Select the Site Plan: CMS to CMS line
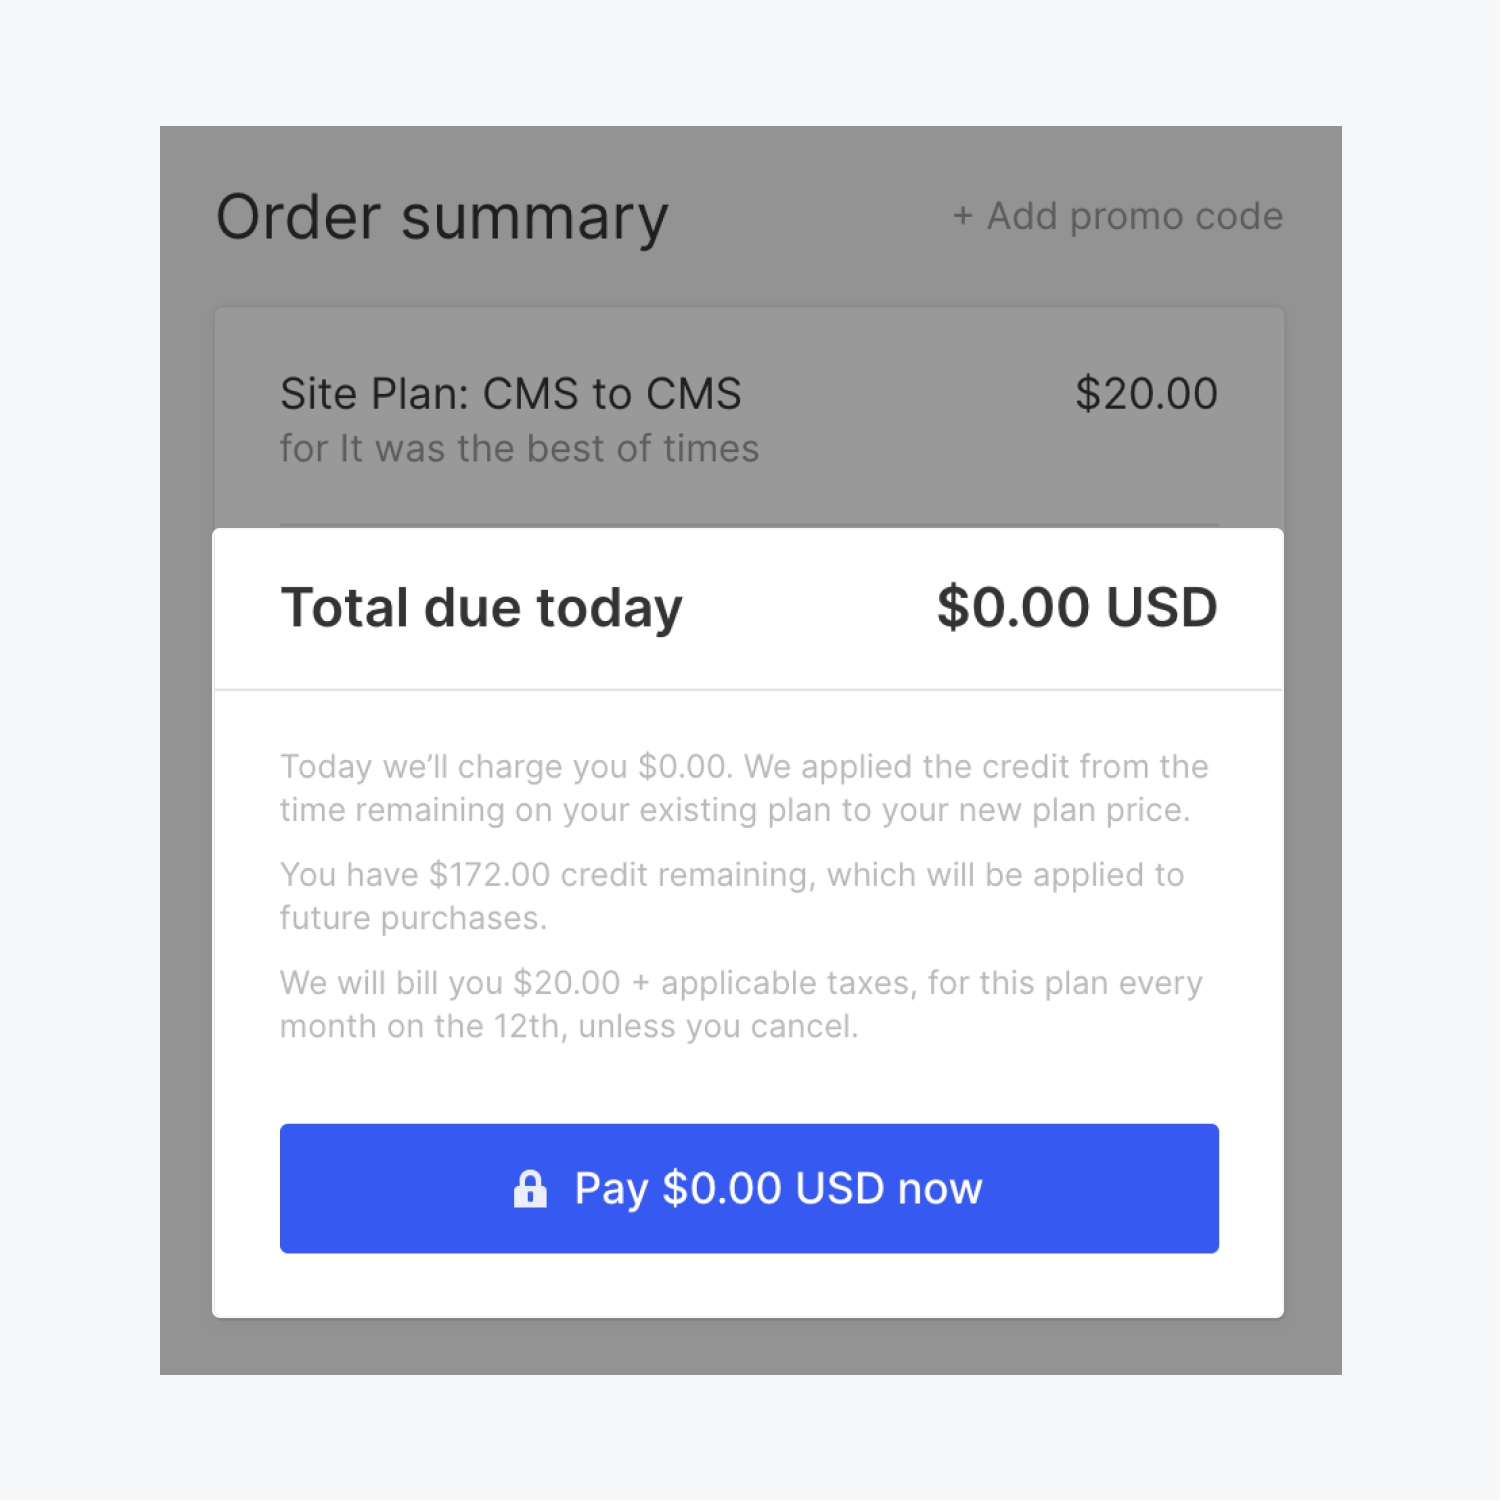This screenshot has height=1501, width=1501. click(510, 394)
